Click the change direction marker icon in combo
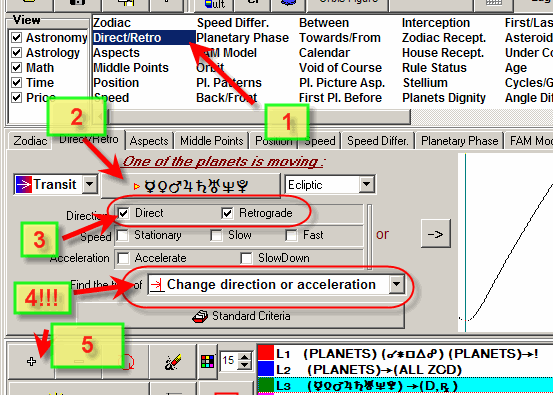The width and height of the screenshot is (553, 395). [157, 284]
